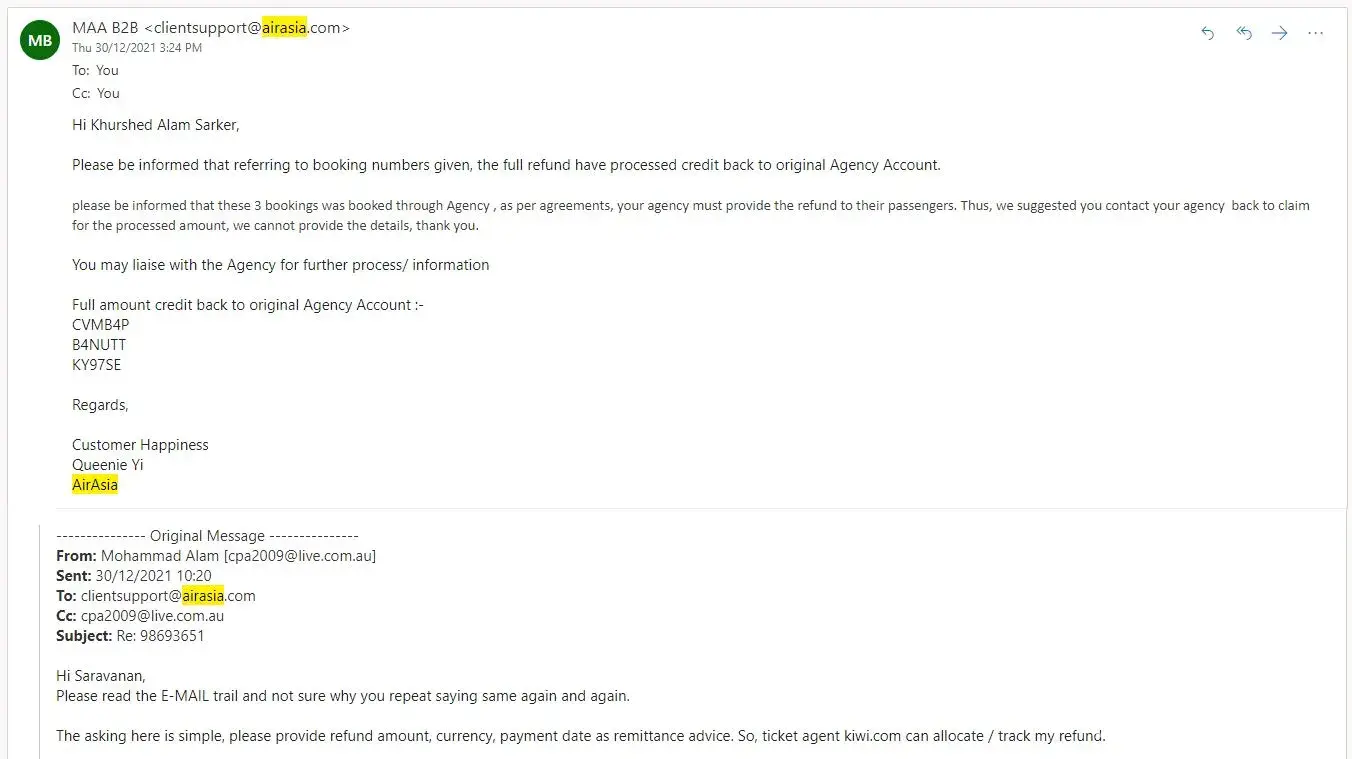Click booking number KY97SE
Viewport: 1352px width, 759px height.
point(96,365)
